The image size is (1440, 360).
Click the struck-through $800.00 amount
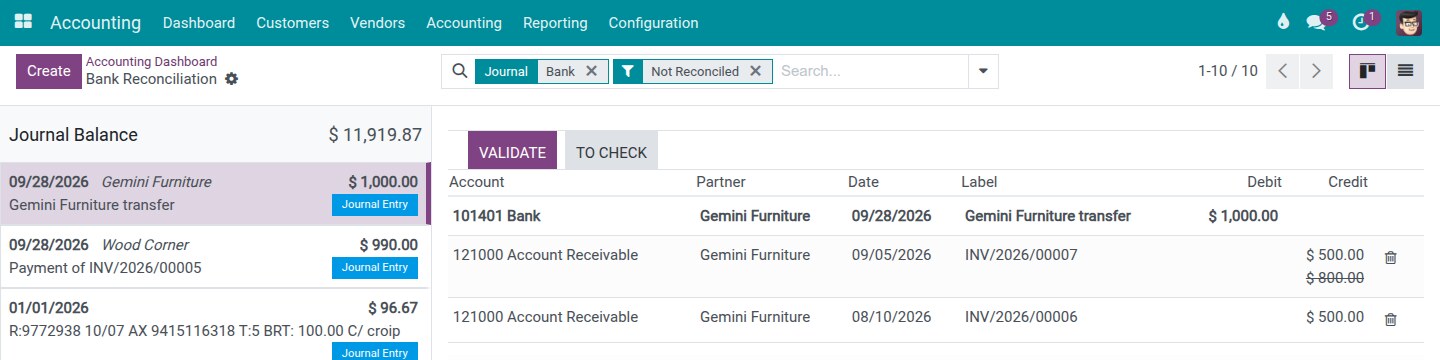click(x=1334, y=277)
